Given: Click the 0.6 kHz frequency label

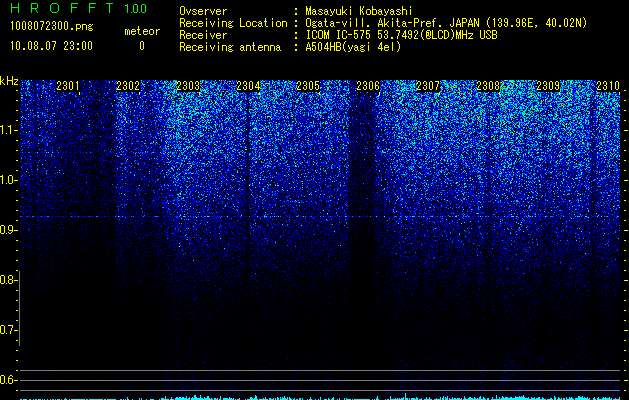Looking at the screenshot, I should [x=8, y=380].
